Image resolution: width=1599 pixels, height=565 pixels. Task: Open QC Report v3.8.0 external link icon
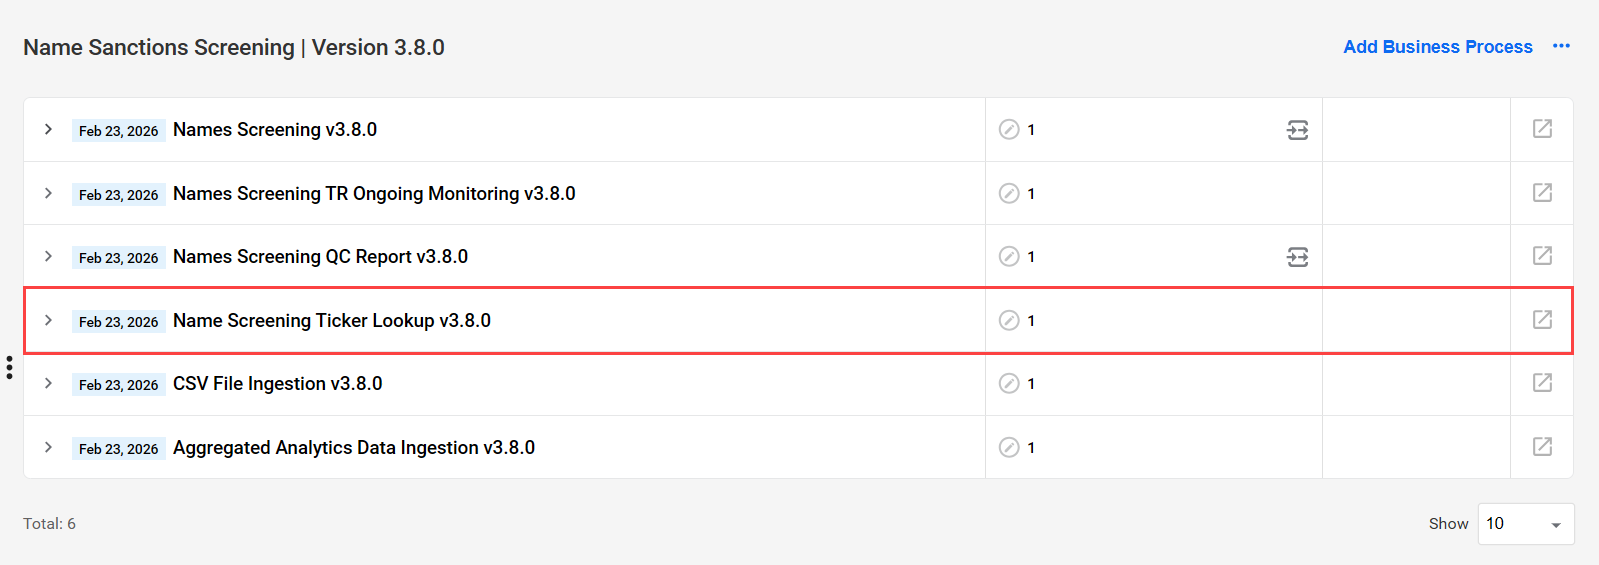(1542, 256)
